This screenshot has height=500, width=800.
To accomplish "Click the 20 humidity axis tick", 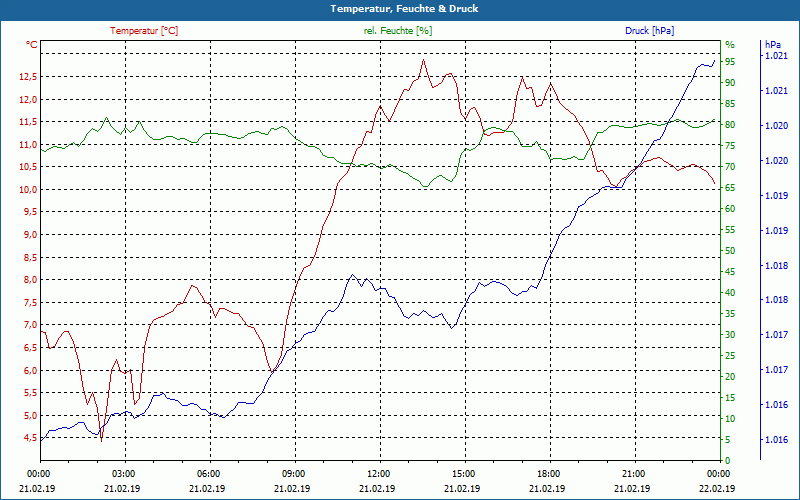I will 730,377.
